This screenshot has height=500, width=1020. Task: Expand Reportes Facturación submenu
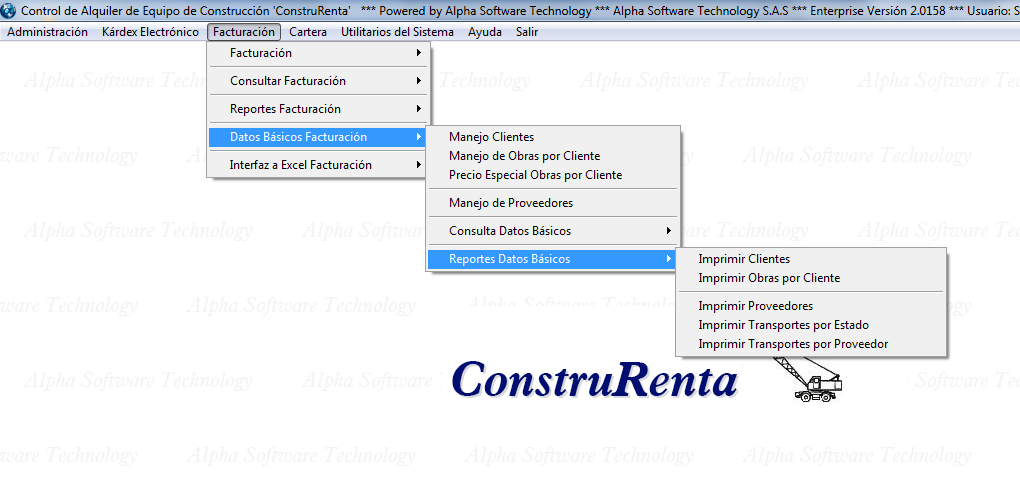(320, 109)
